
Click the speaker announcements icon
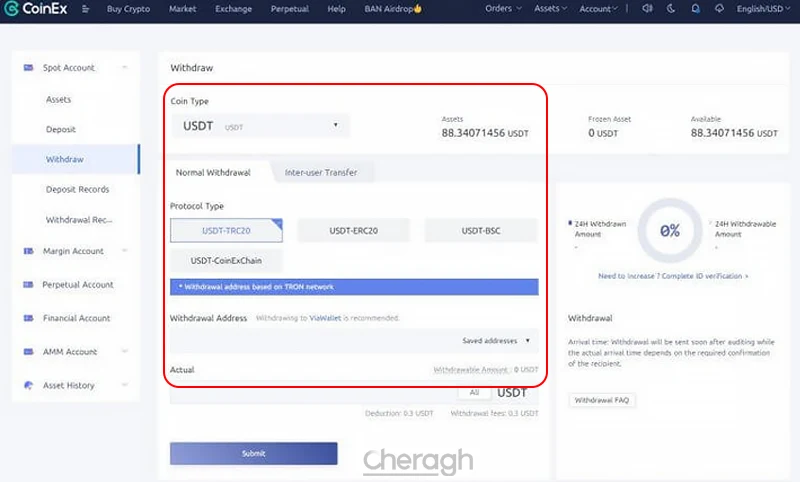click(647, 9)
